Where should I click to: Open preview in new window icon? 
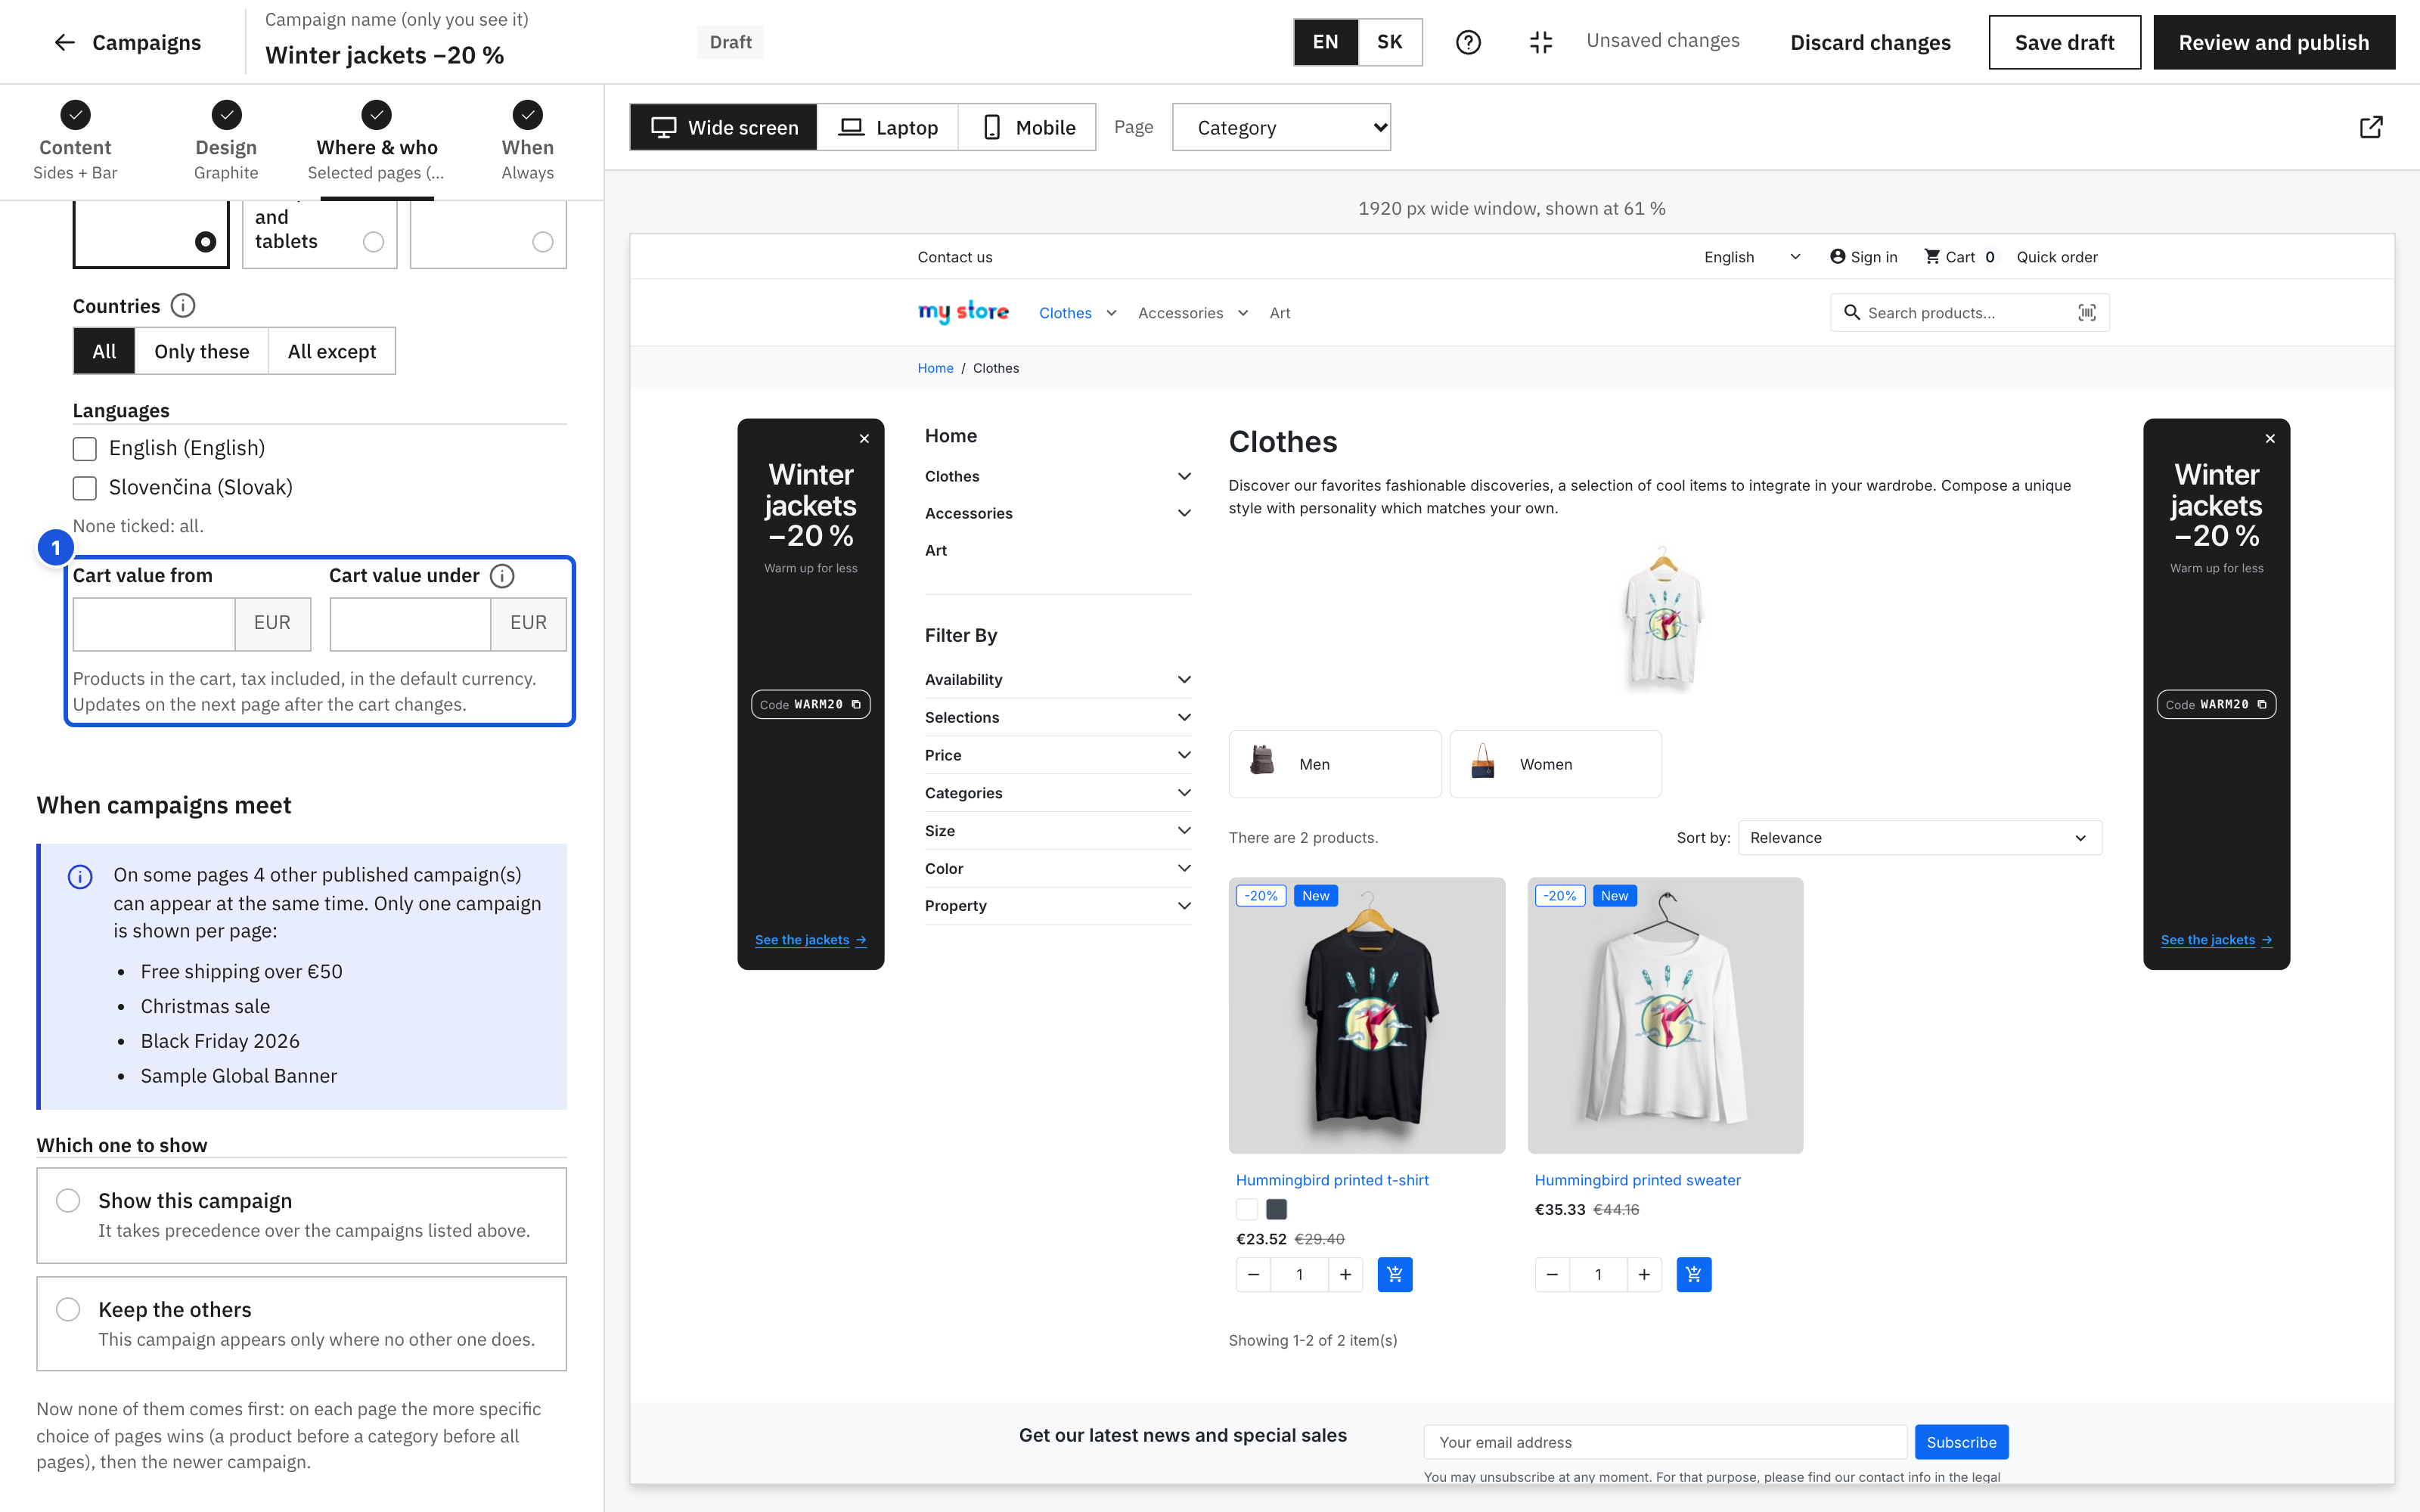point(2371,127)
